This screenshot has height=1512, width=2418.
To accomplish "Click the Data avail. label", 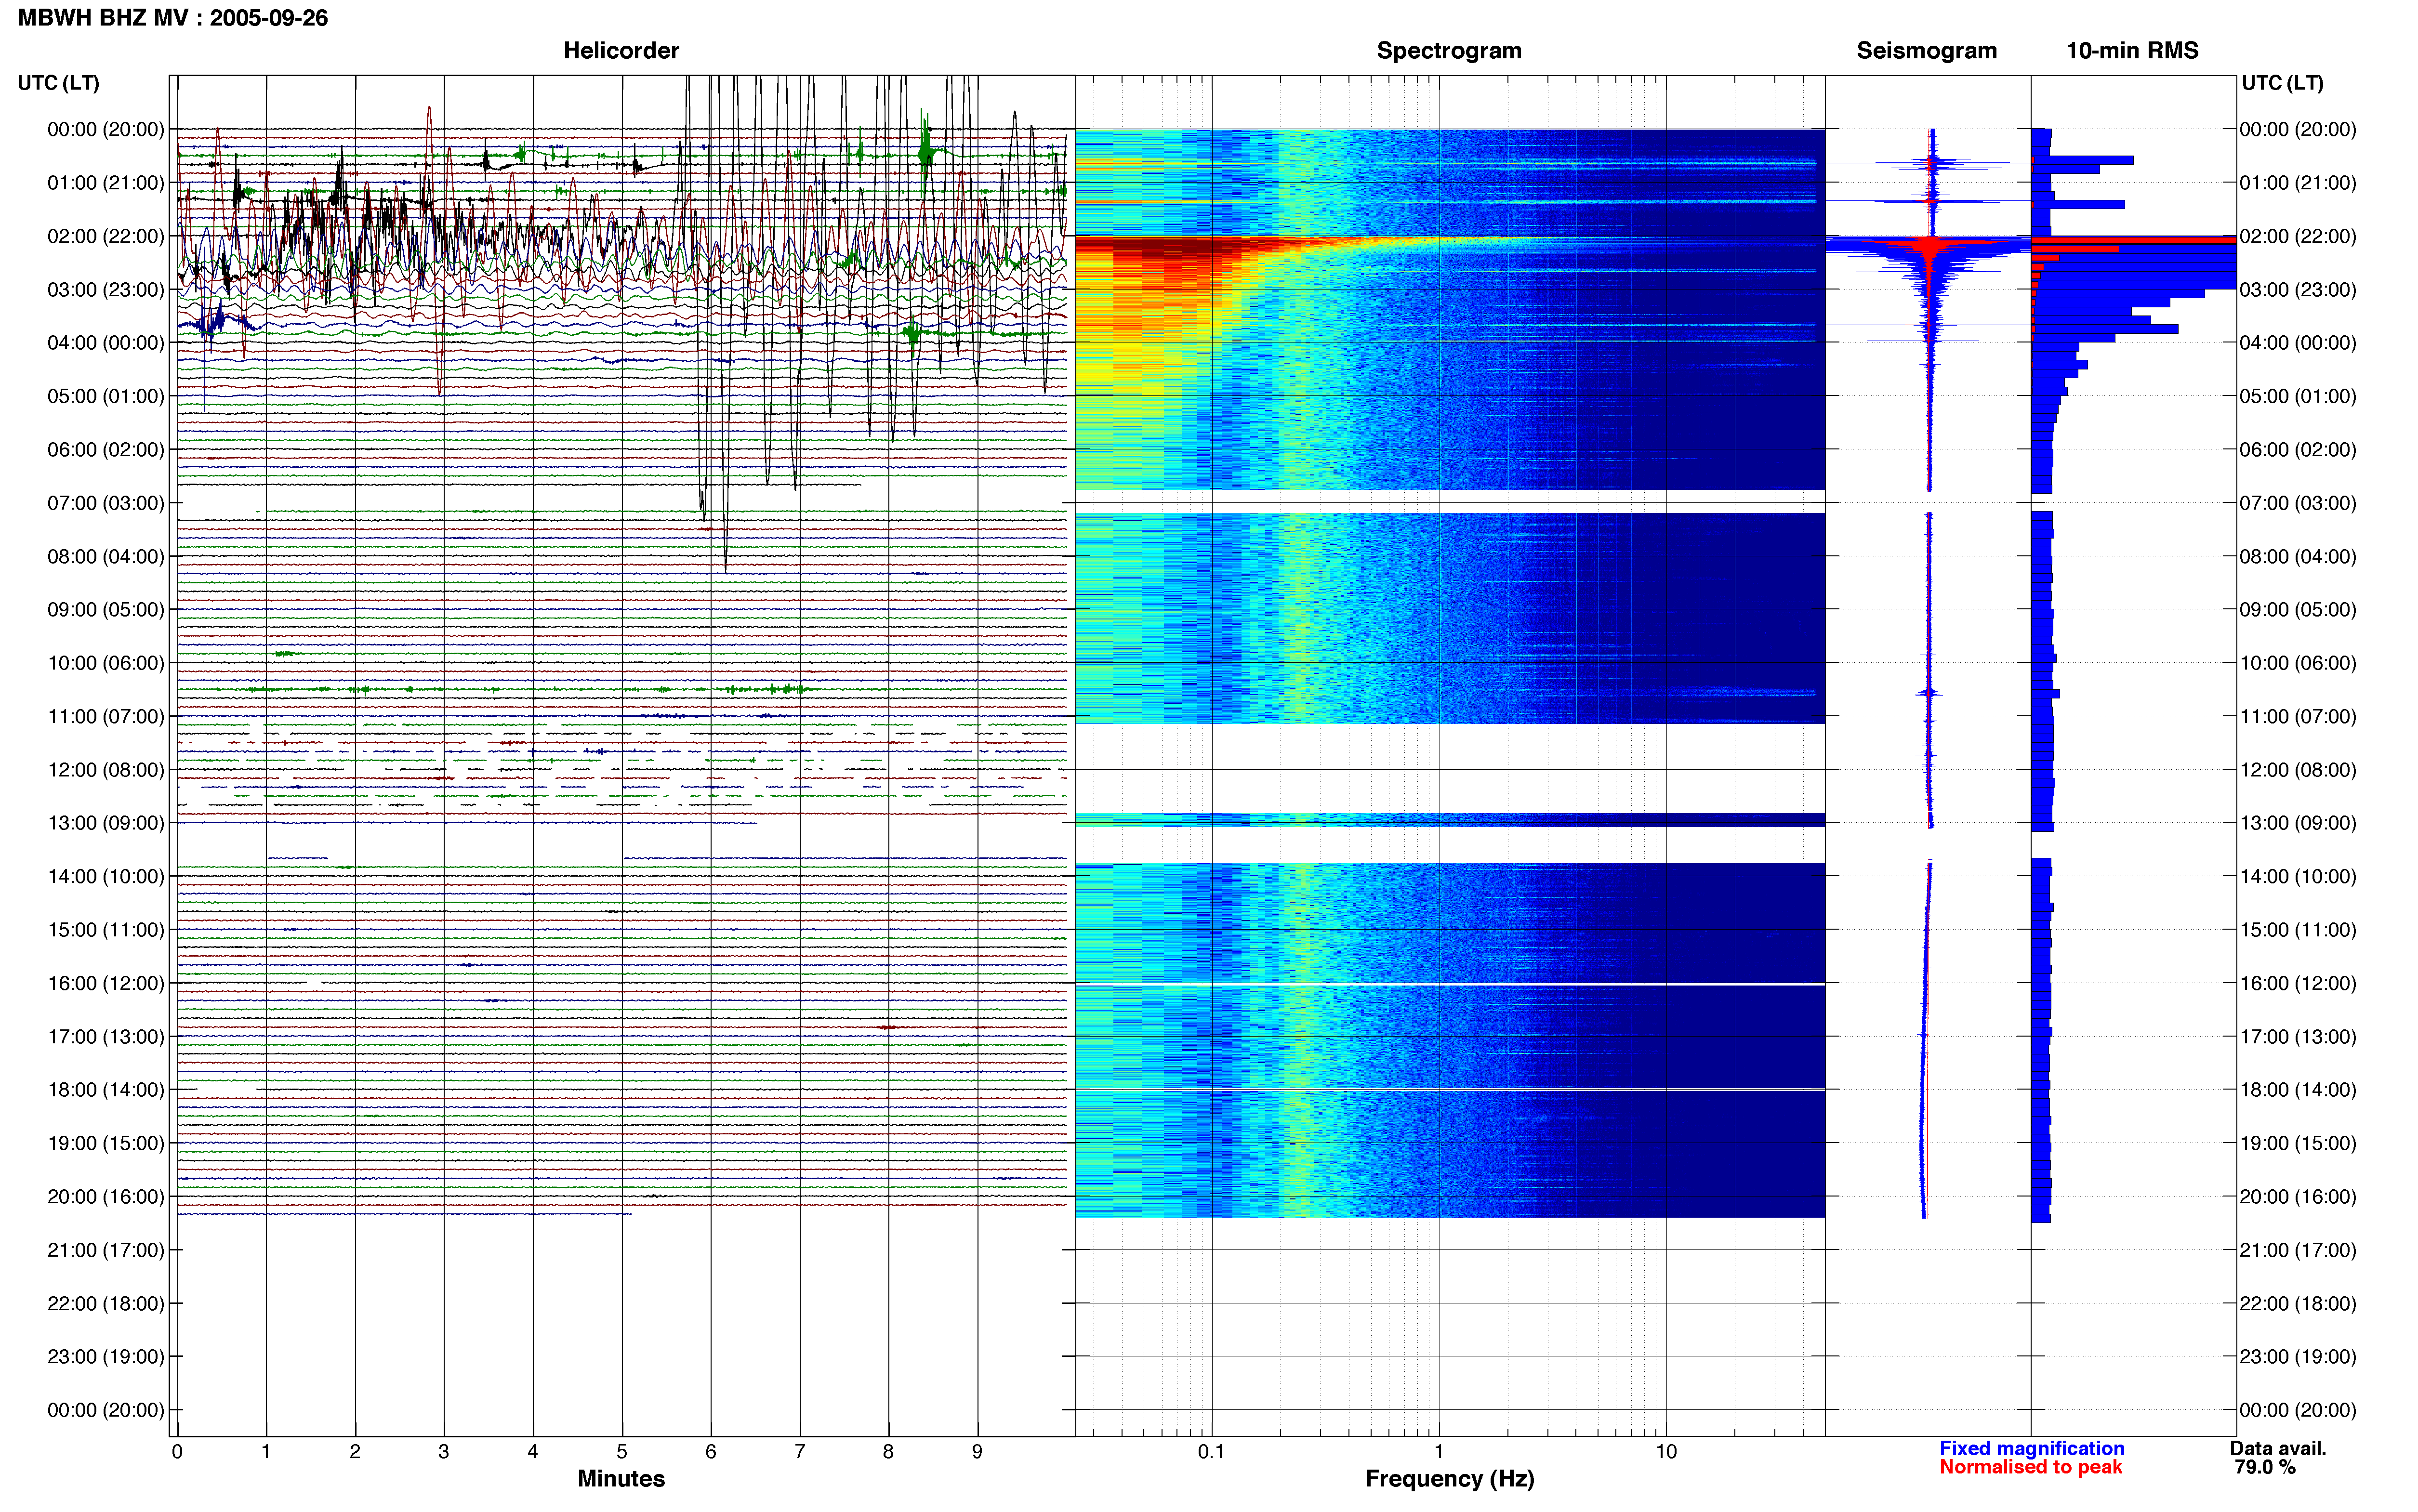I will [2278, 1448].
